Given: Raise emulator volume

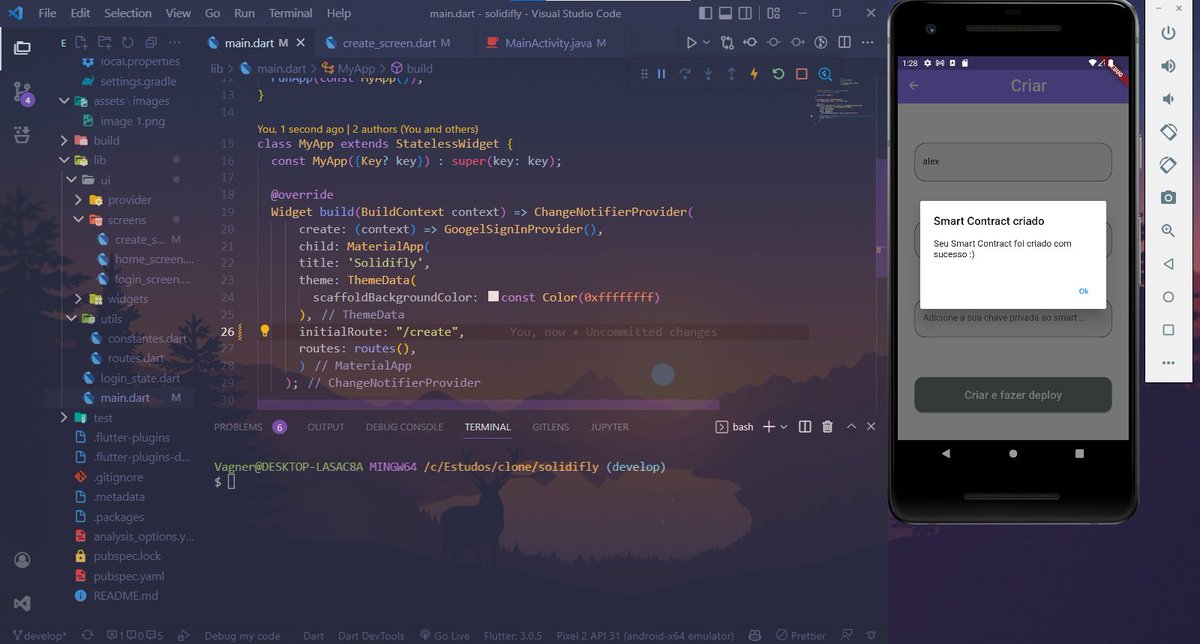Looking at the screenshot, I should (x=1168, y=66).
